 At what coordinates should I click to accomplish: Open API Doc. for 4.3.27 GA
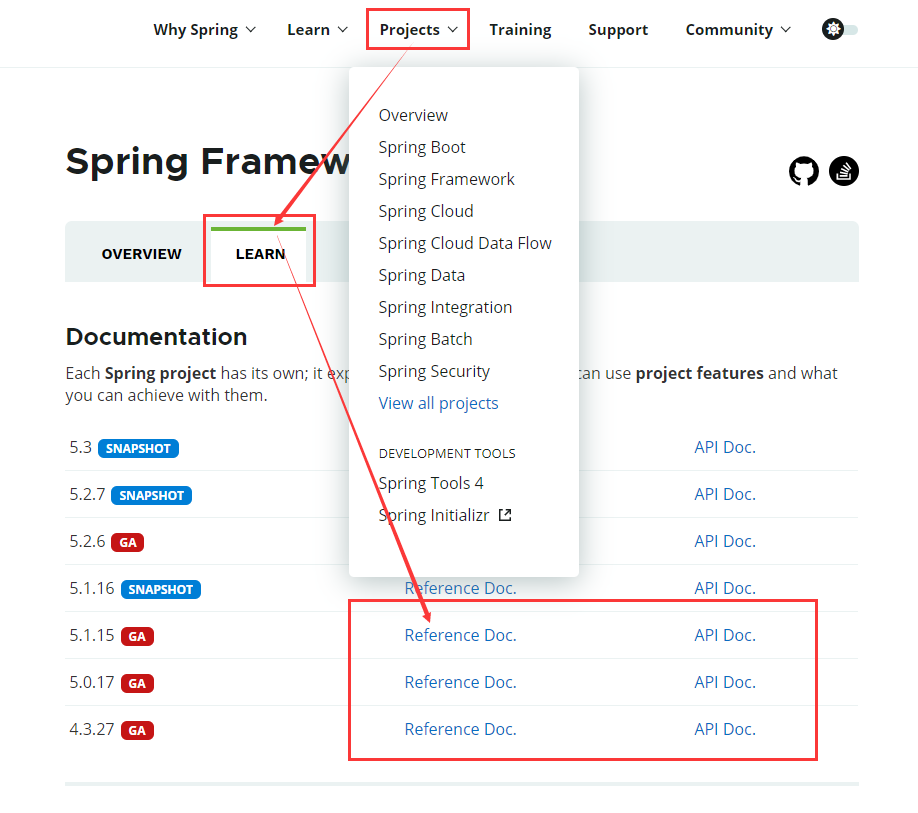click(x=725, y=729)
